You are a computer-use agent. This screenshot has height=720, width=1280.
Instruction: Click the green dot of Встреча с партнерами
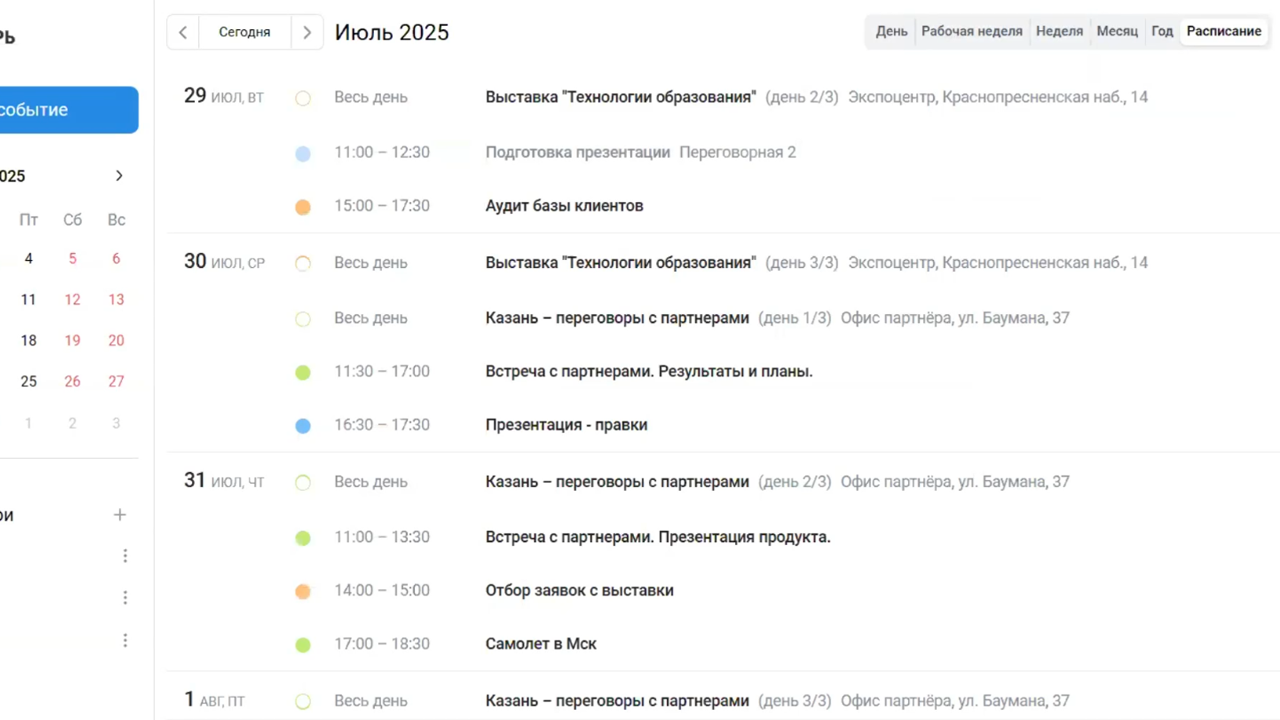click(303, 371)
